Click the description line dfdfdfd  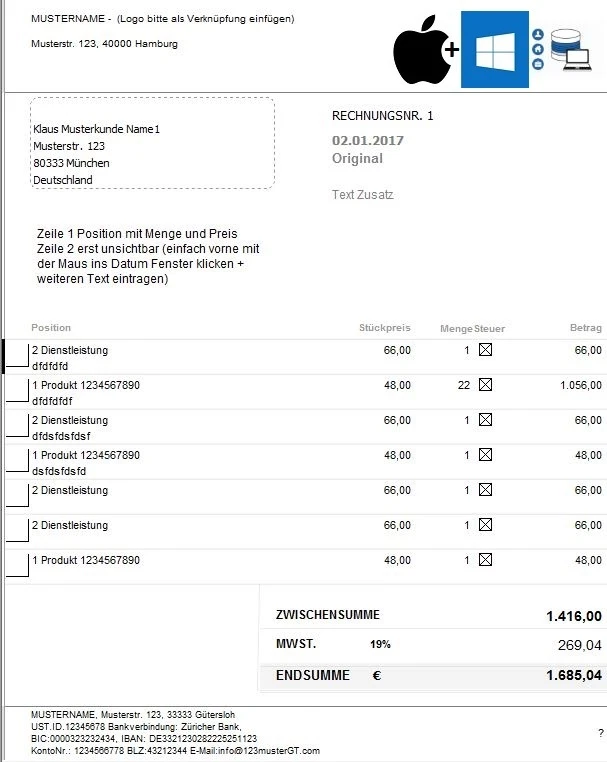coord(50,366)
